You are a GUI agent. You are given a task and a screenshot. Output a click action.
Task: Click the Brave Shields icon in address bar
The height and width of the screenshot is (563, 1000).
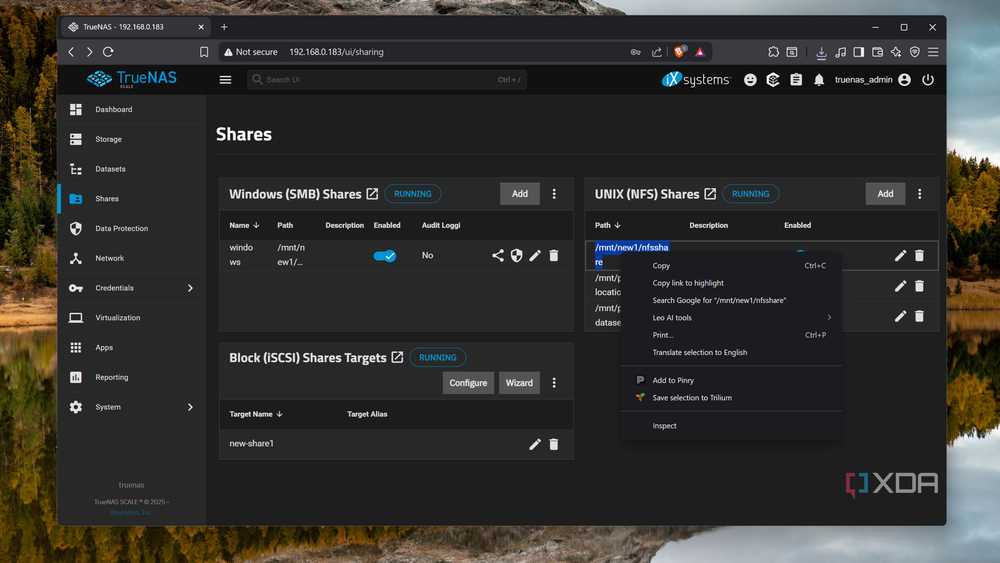pos(680,52)
